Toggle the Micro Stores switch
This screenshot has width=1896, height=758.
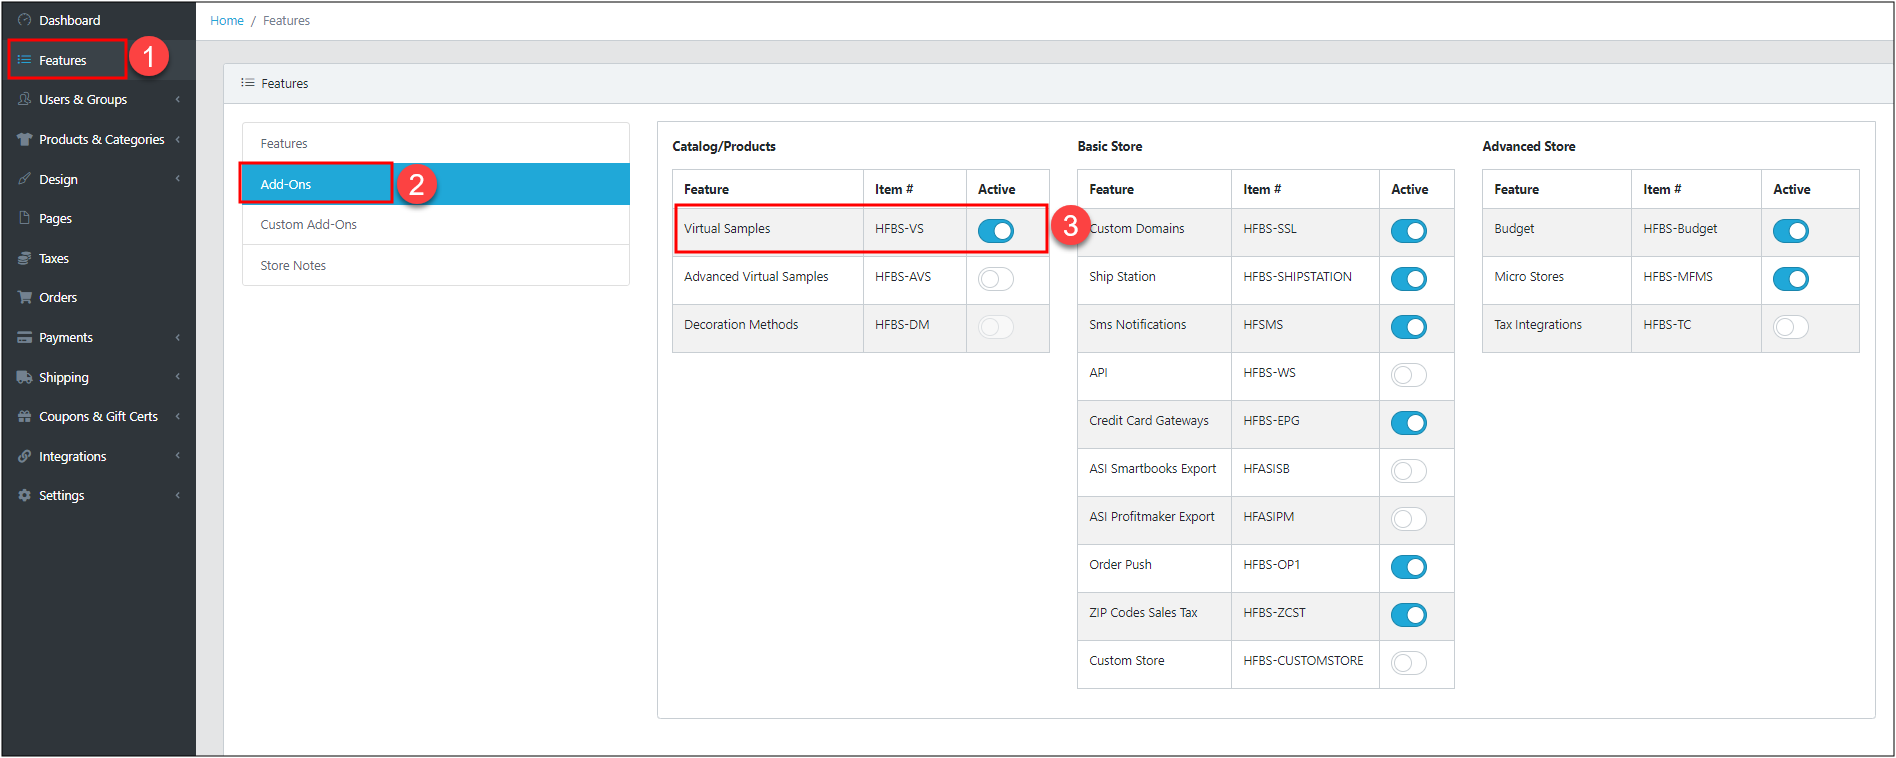1791,279
